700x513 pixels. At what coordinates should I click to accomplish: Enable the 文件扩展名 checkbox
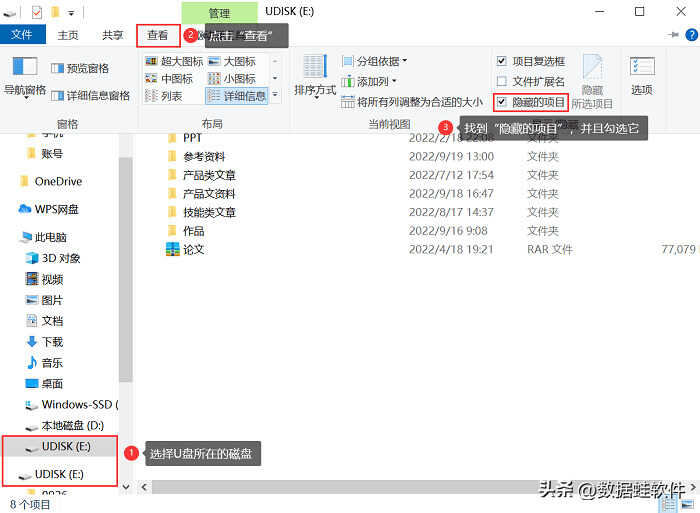click(x=501, y=81)
